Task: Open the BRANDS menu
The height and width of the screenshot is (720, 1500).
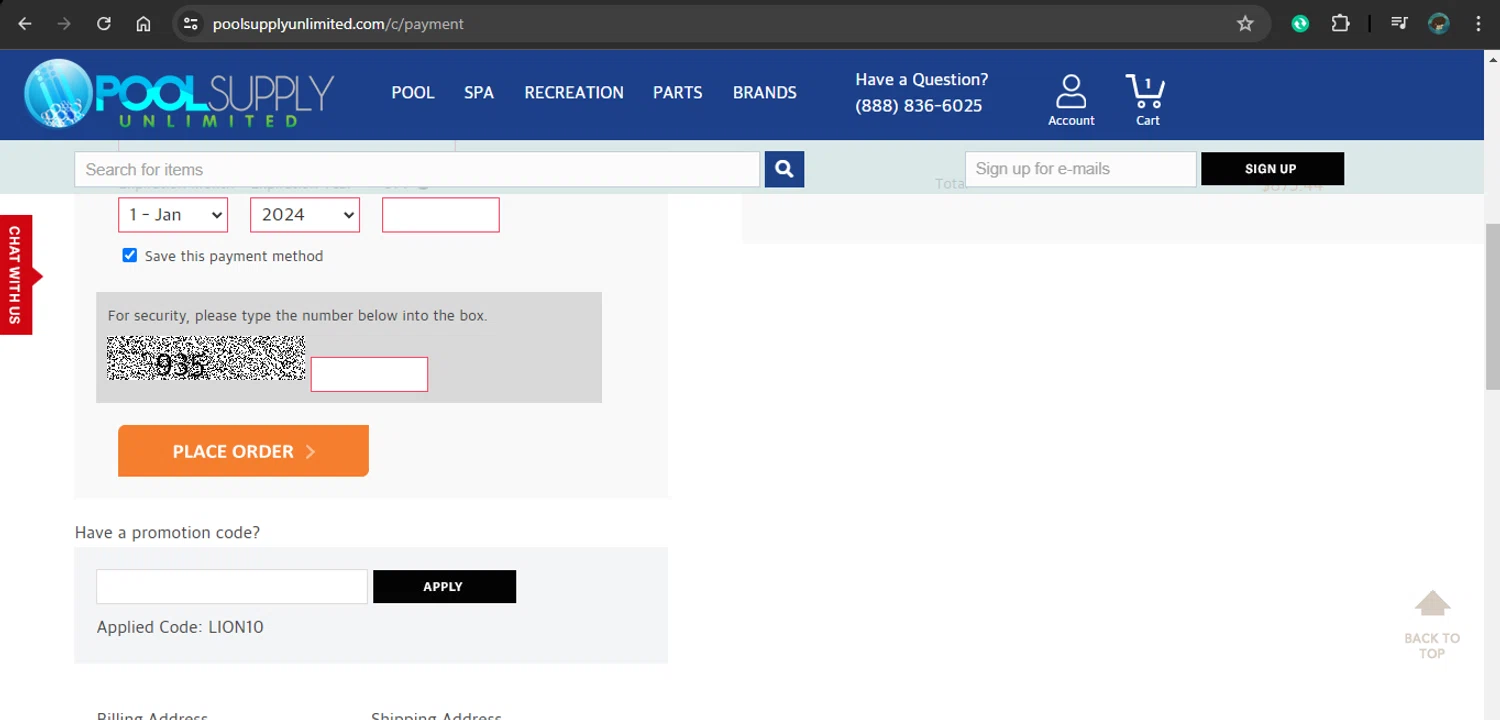Action: point(765,92)
